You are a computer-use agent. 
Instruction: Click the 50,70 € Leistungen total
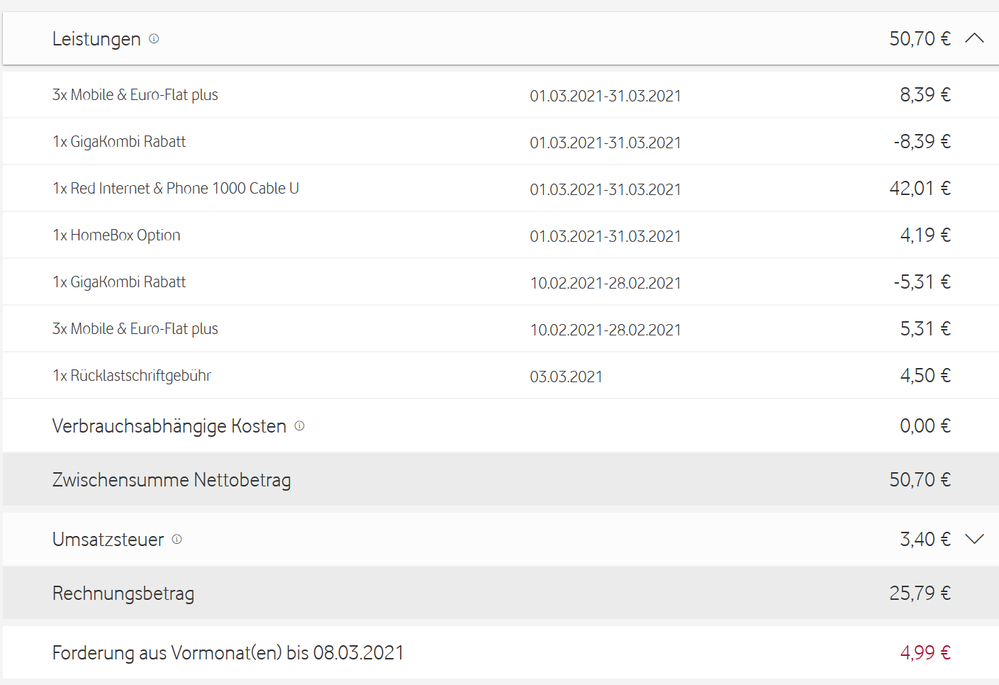pyautogui.click(x=919, y=39)
